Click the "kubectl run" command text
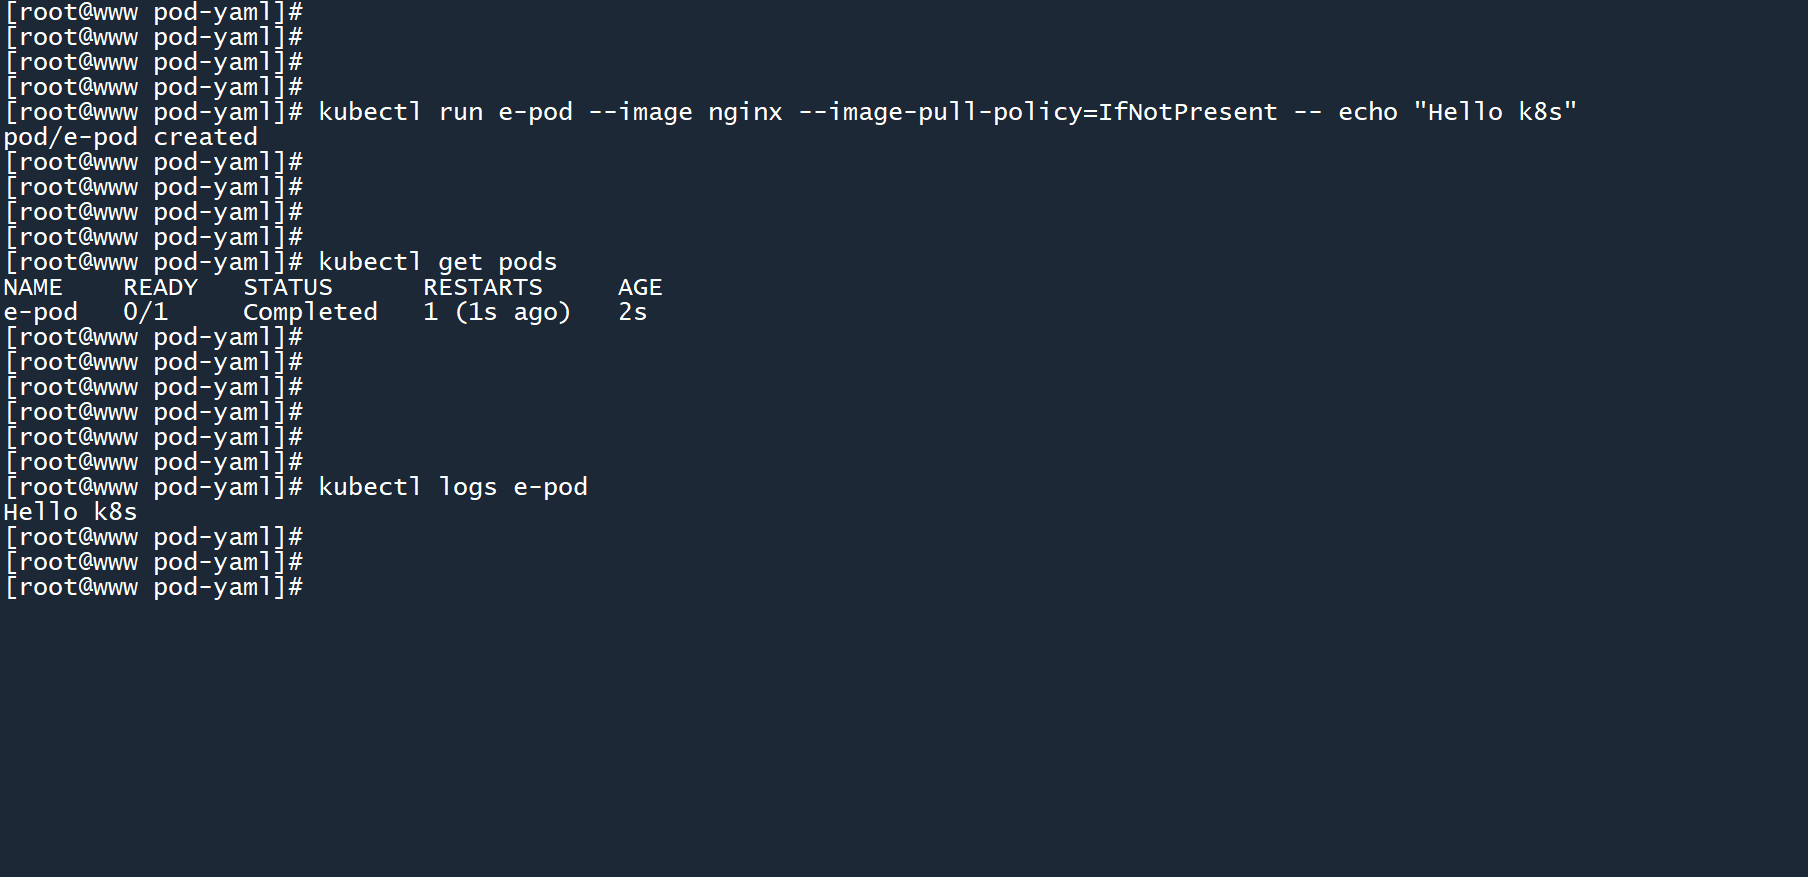This screenshot has height=877, width=1808. click(400, 112)
